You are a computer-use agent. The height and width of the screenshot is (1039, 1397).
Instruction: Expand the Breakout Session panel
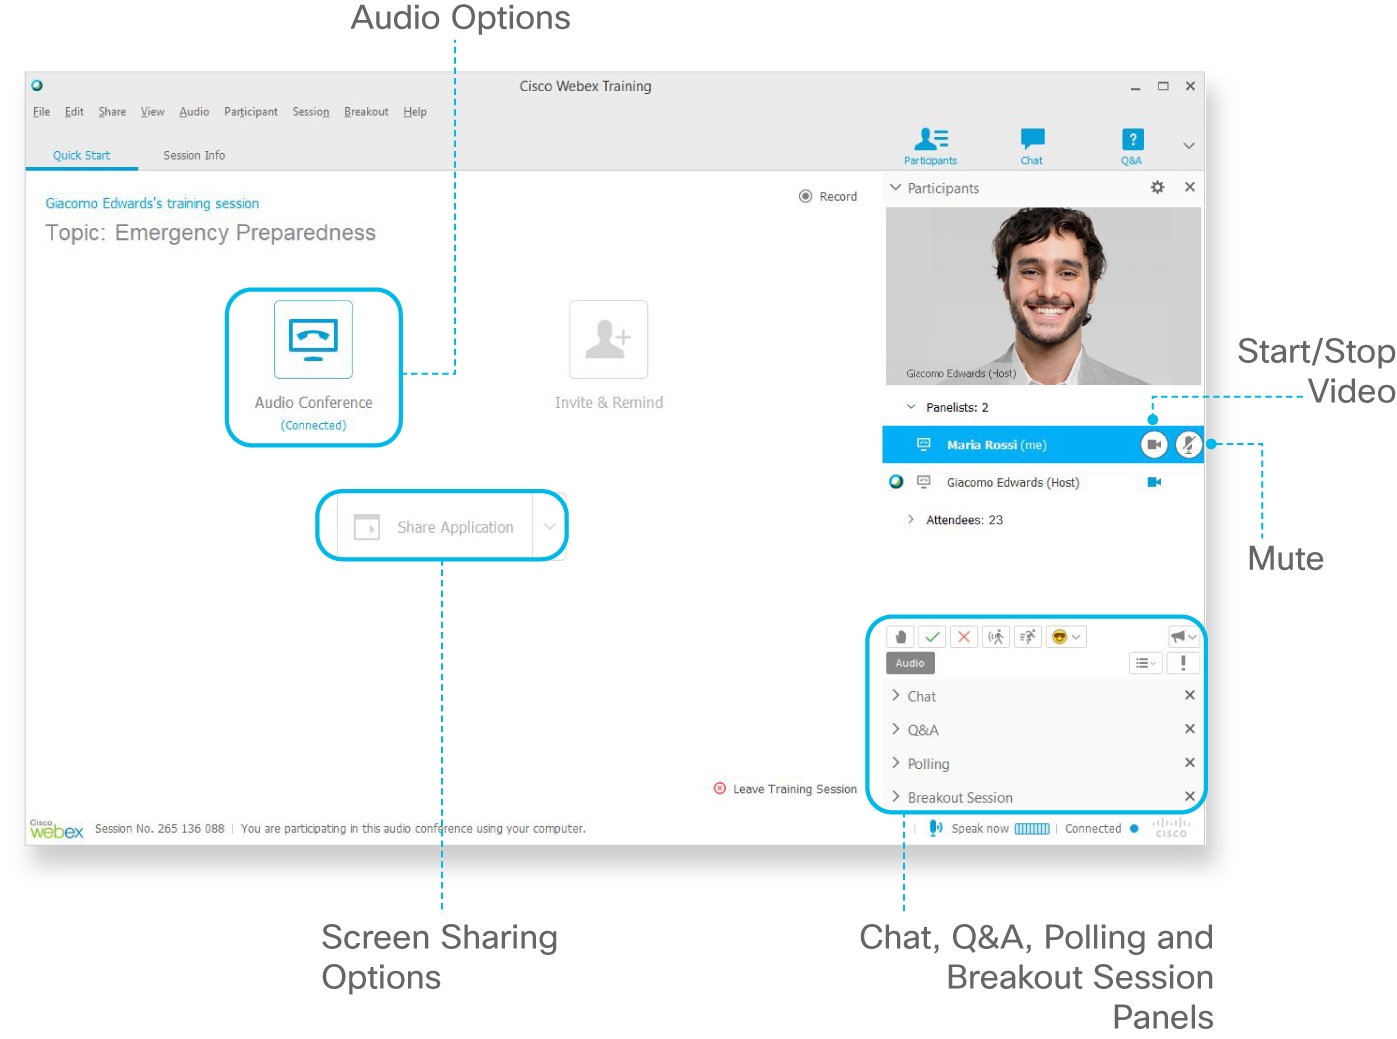[896, 797]
